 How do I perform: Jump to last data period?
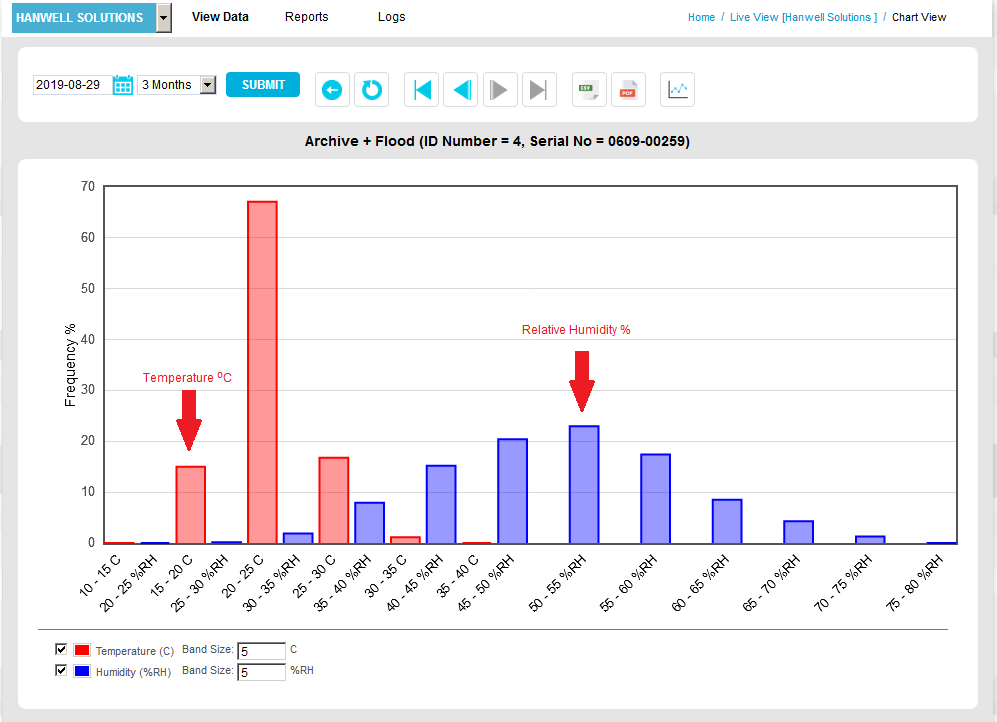pos(539,90)
